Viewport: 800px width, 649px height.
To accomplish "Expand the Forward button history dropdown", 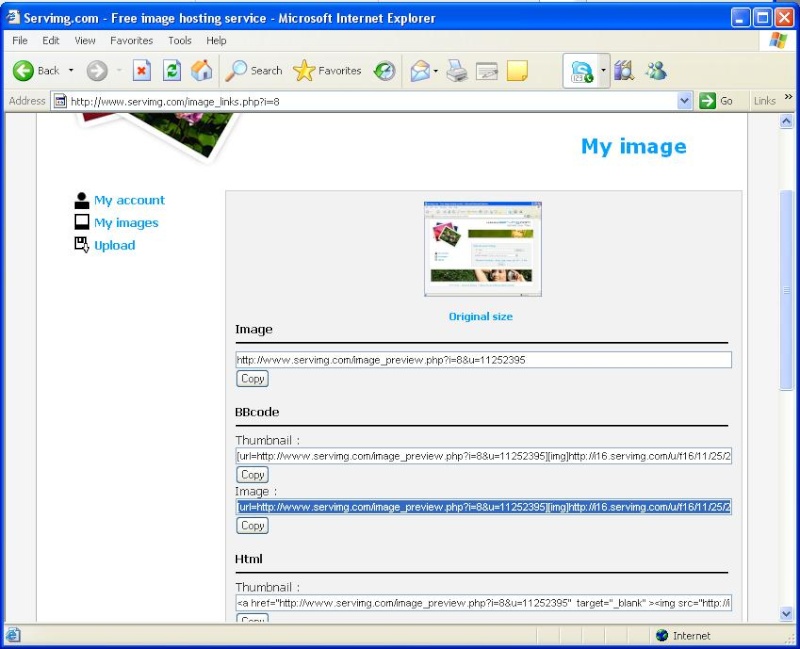I will (119, 70).
